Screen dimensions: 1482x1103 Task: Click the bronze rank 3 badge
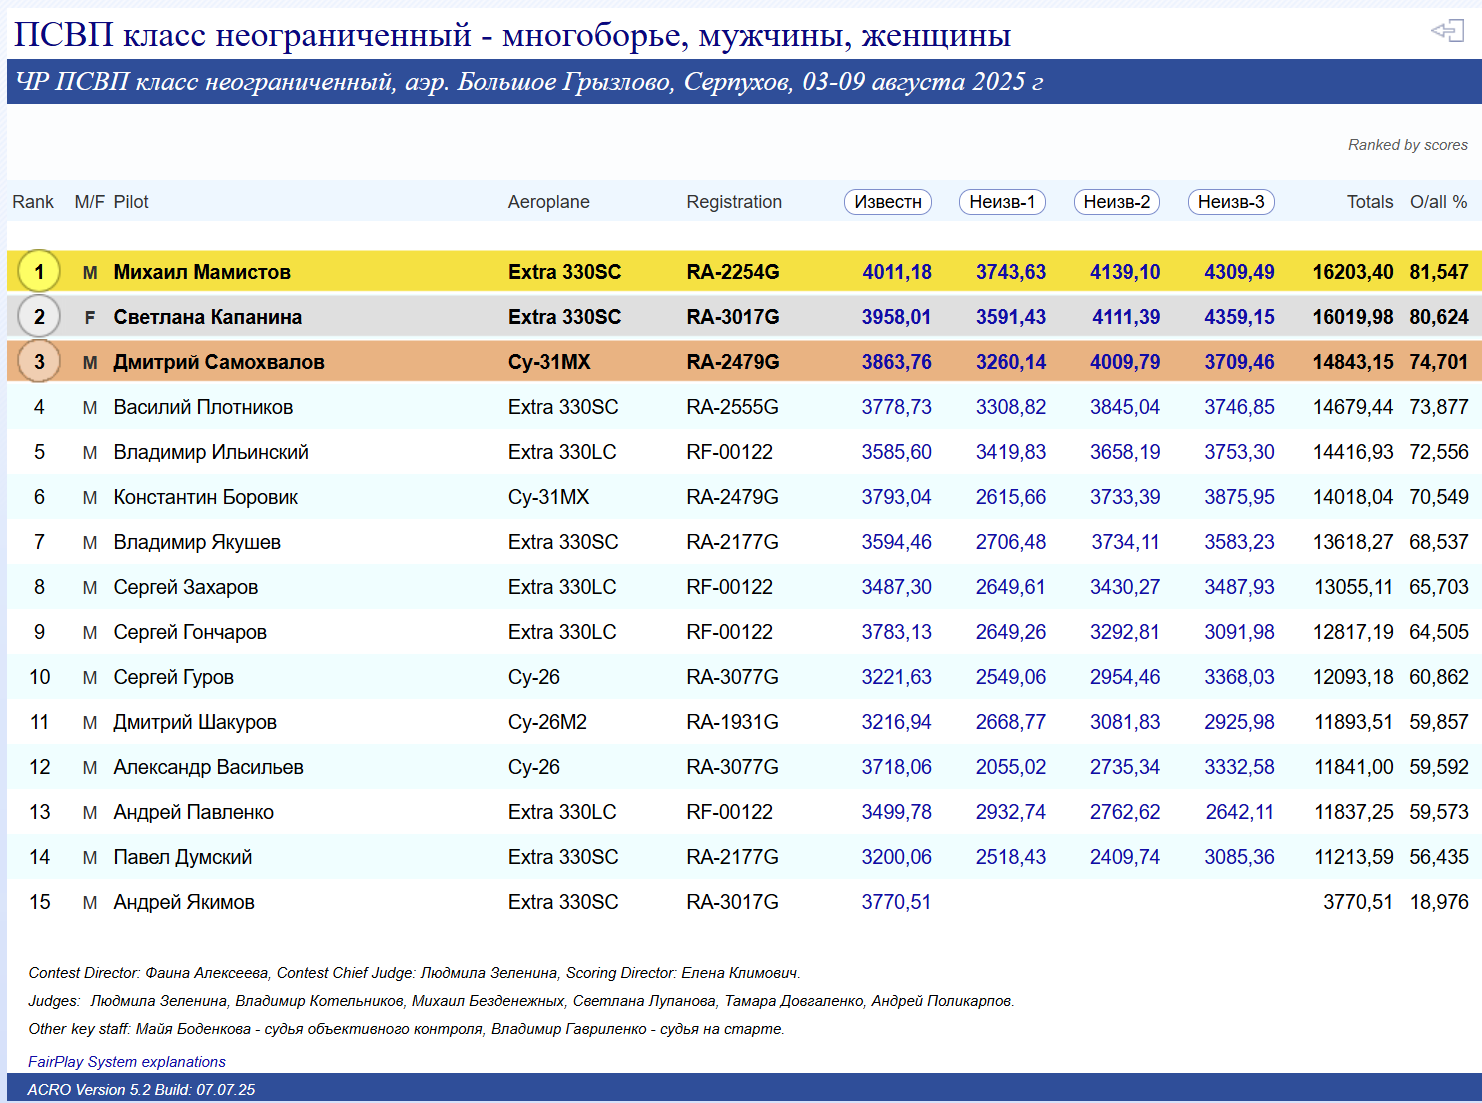[x=39, y=362]
